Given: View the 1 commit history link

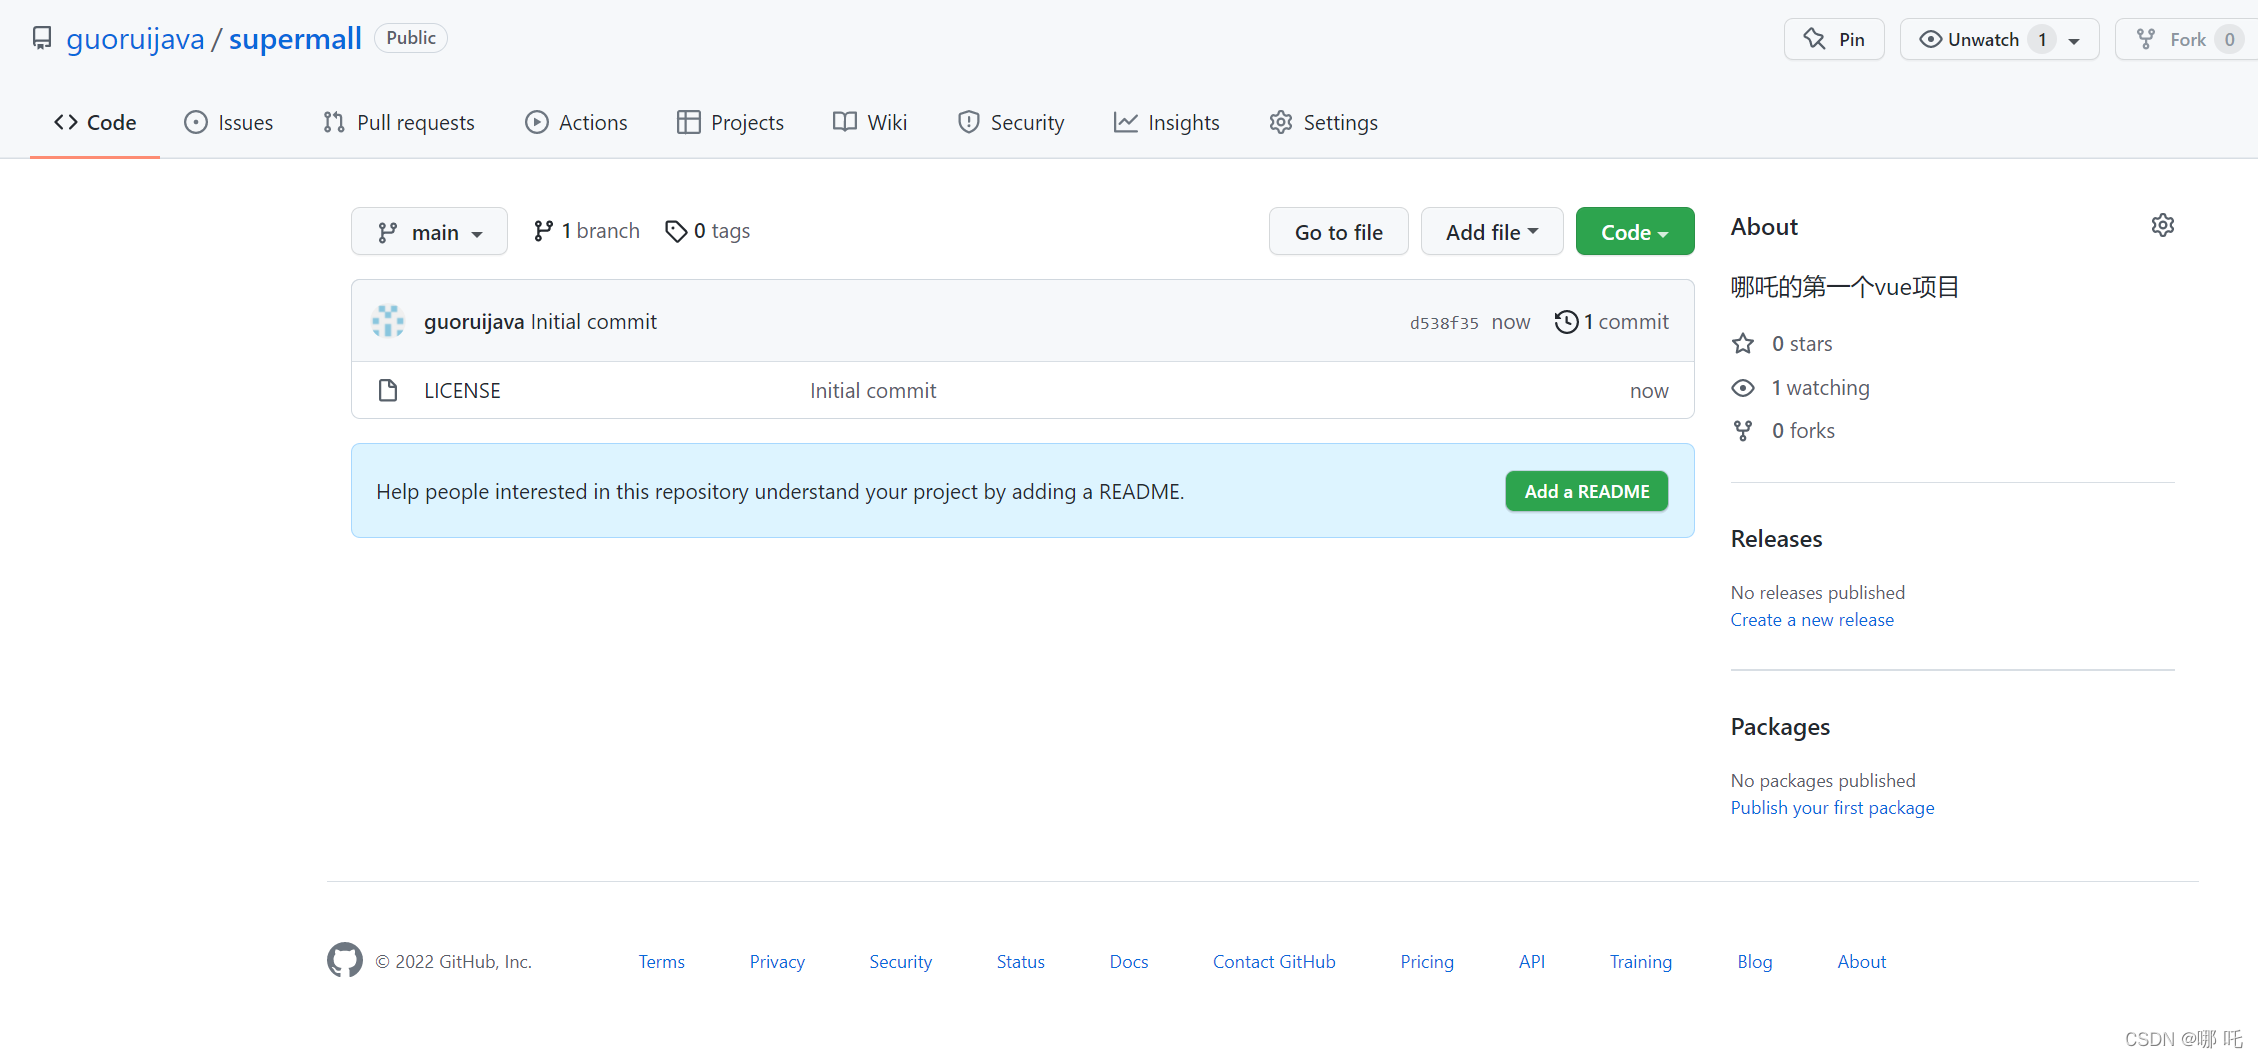Looking at the screenshot, I should [1612, 322].
